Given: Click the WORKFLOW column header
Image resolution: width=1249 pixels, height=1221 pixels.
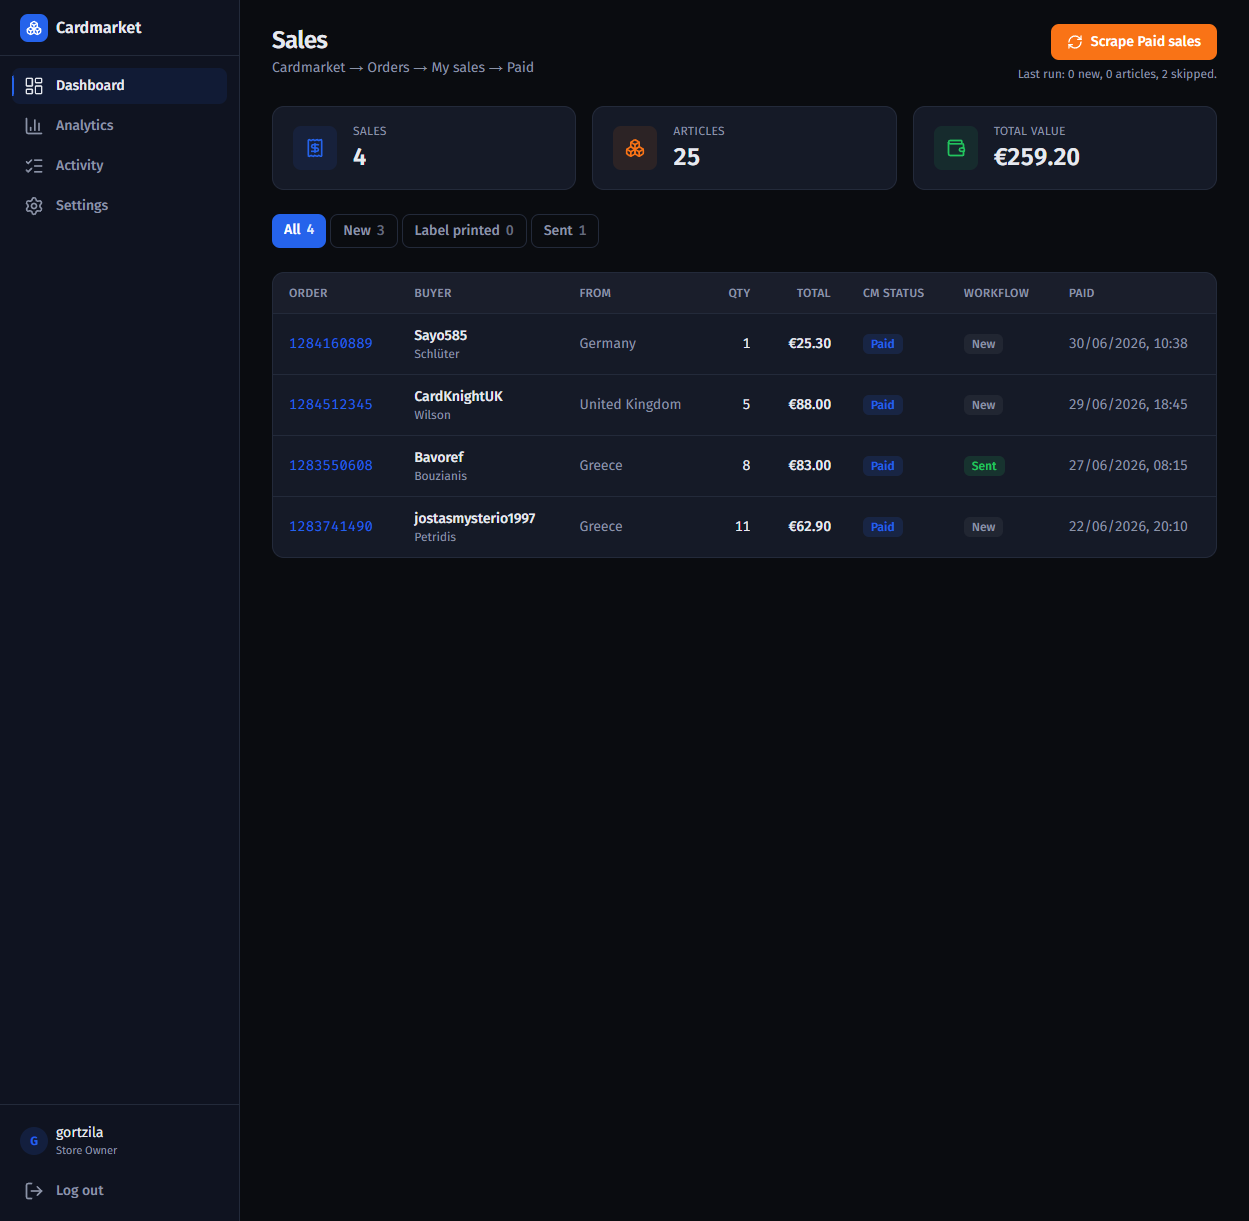Looking at the screenshot, I should (x=996, y=294).
